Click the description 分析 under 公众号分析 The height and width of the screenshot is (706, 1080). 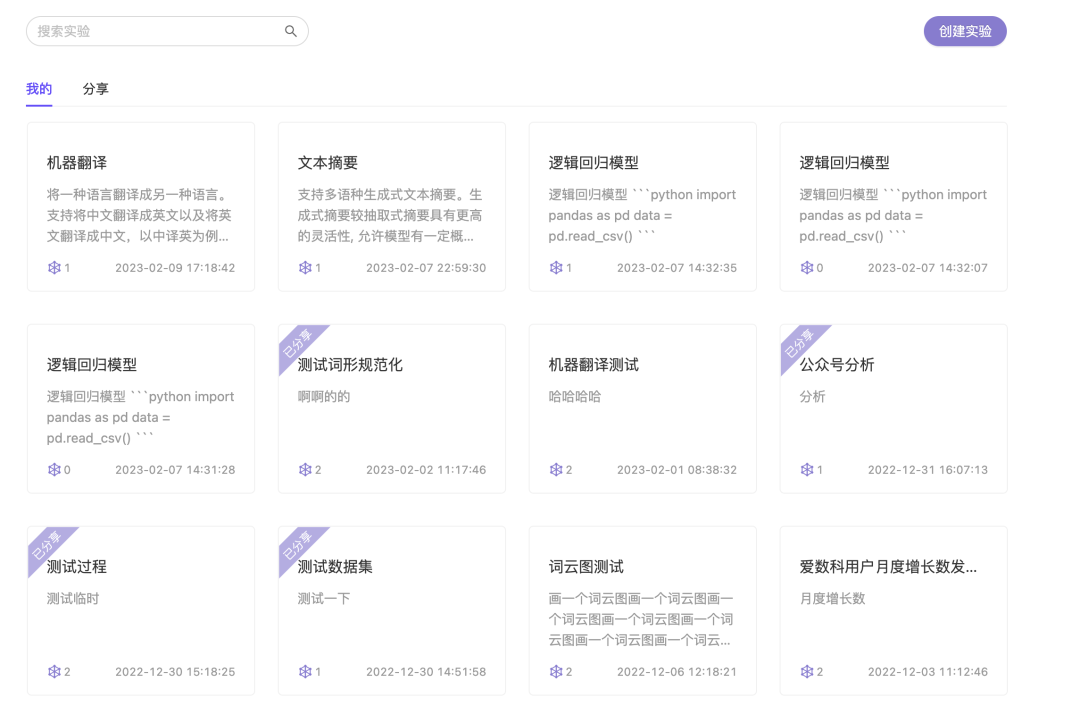812,396
